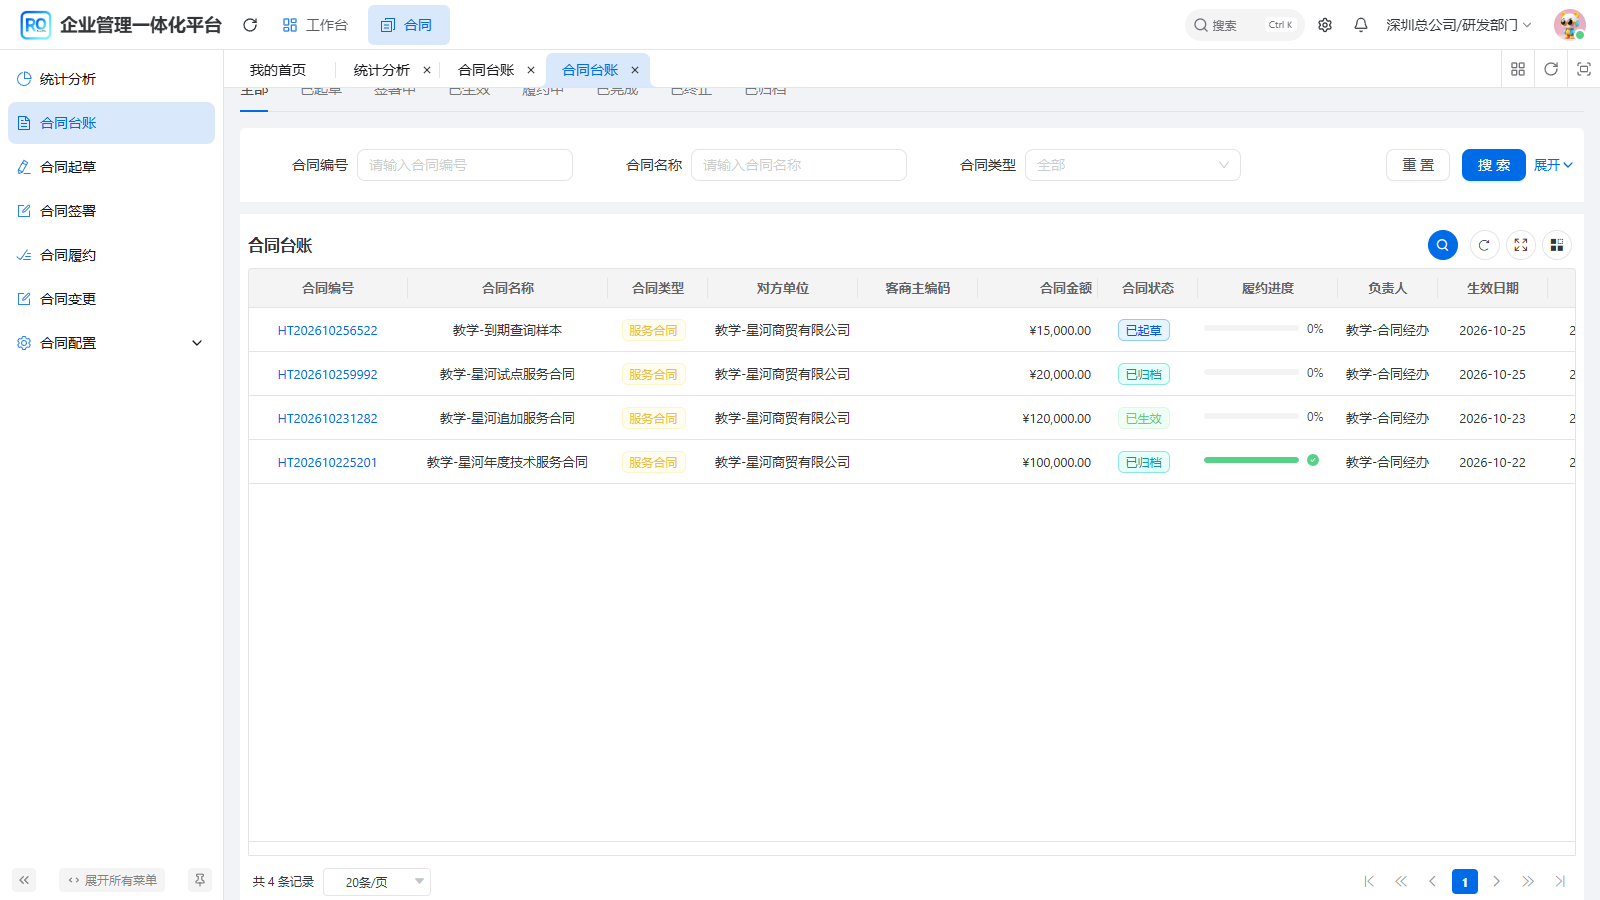
Task: Refresh the current tab via tab bar icon
Action: tap(1551, 69)
